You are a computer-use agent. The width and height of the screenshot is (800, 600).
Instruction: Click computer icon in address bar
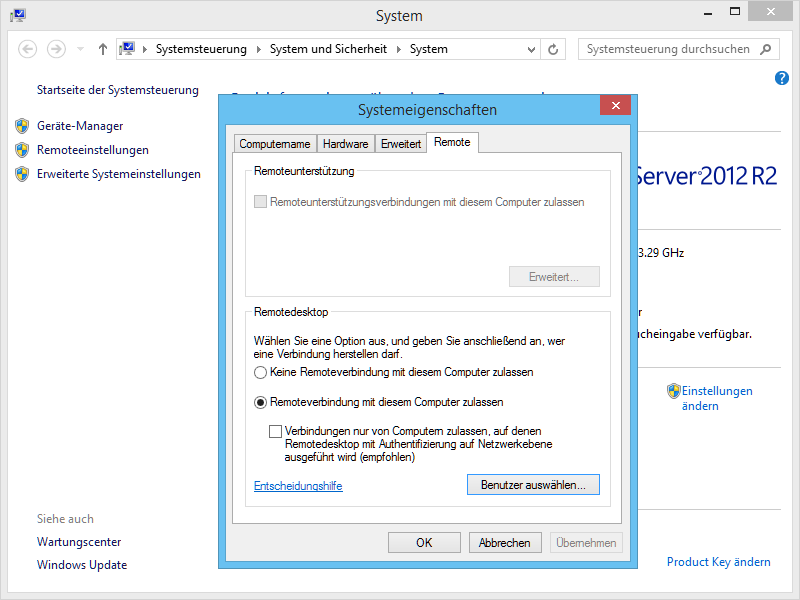(127, 49)
